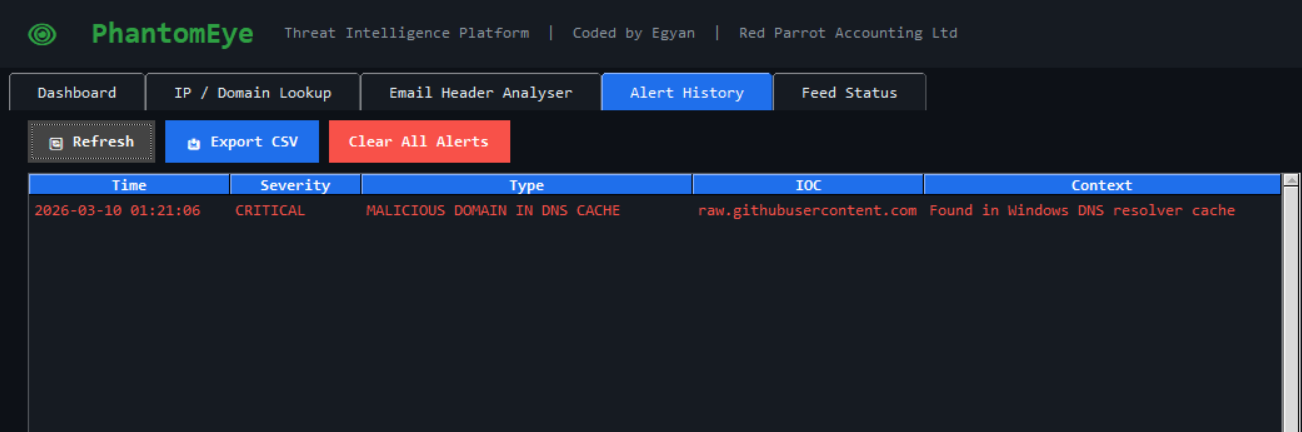Image resolution: width=1302 pixels, height=432 pixels.
Task: Click the Type column header
Action: pyautogui.click(x=527, y=185)
